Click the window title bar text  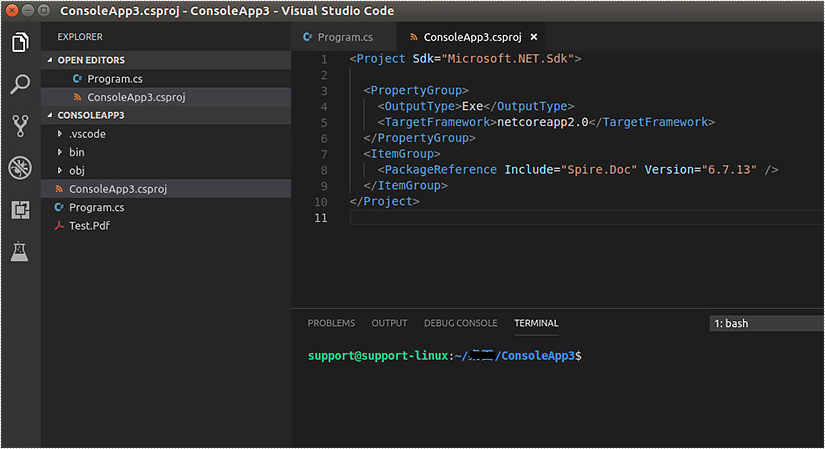(x=227, y=11)
